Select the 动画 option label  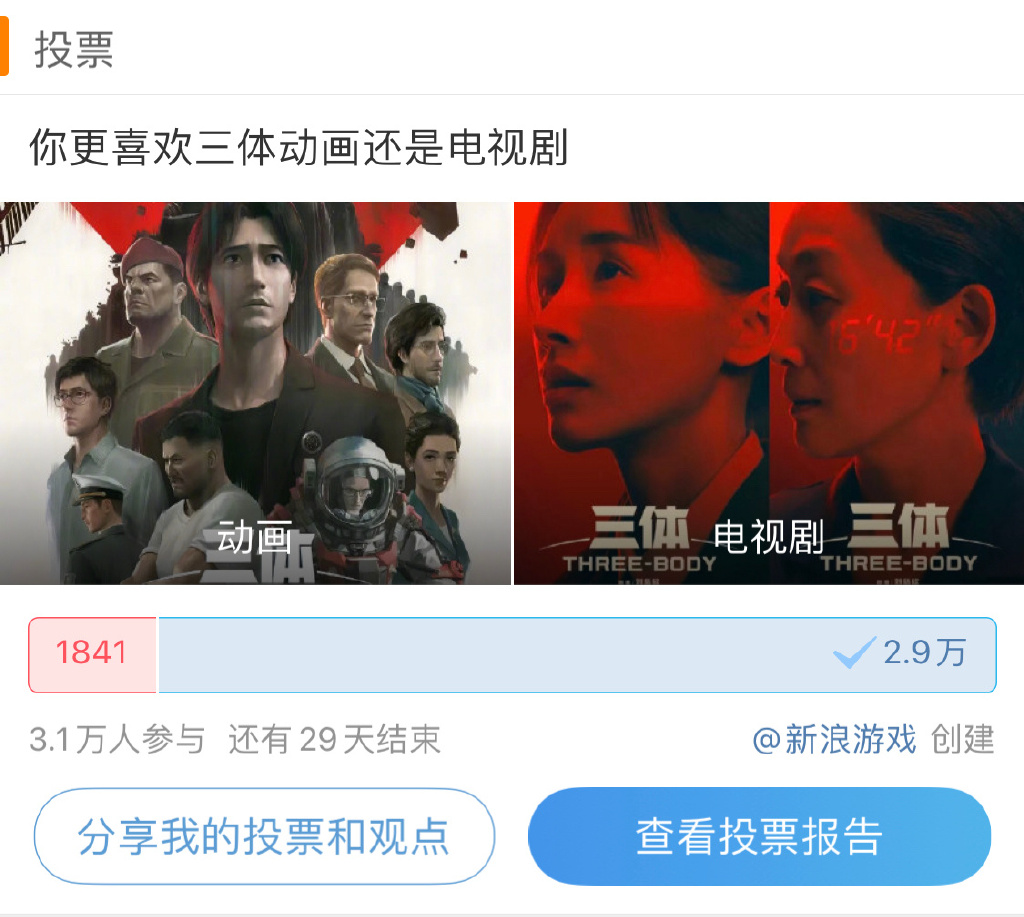tap(255, 538)
